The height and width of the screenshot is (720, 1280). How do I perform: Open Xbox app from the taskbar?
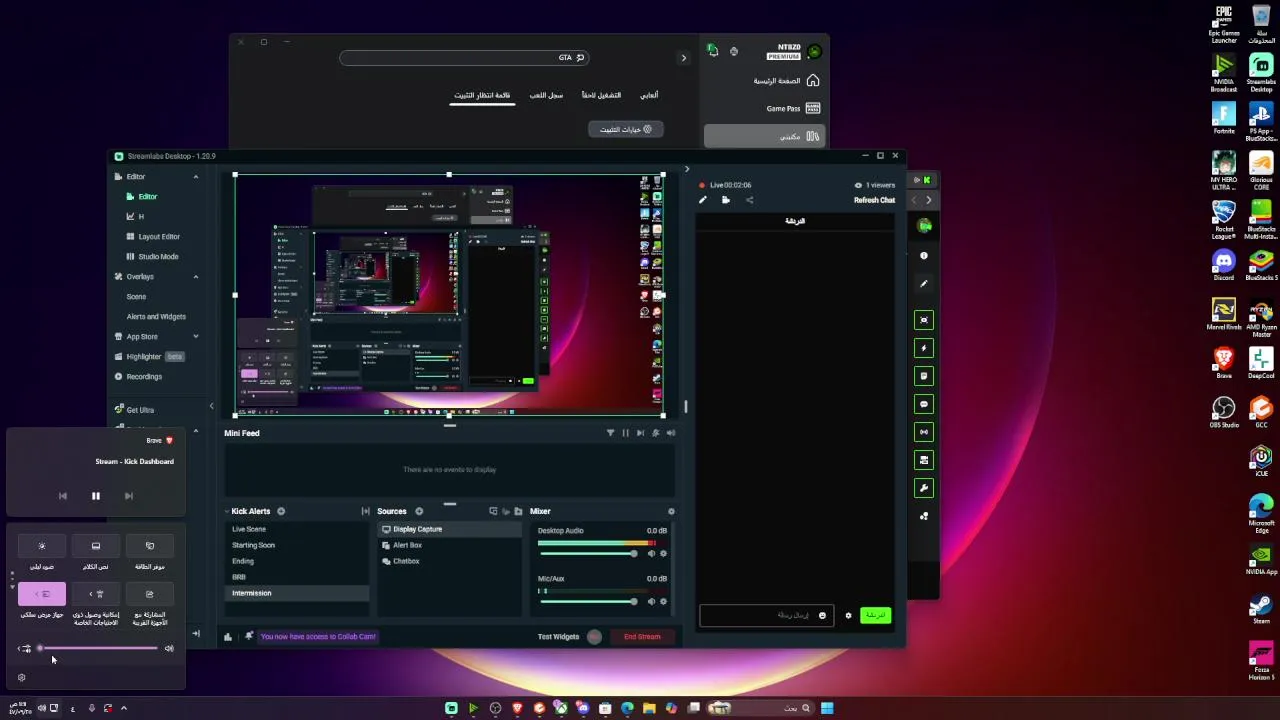point(561,708)
